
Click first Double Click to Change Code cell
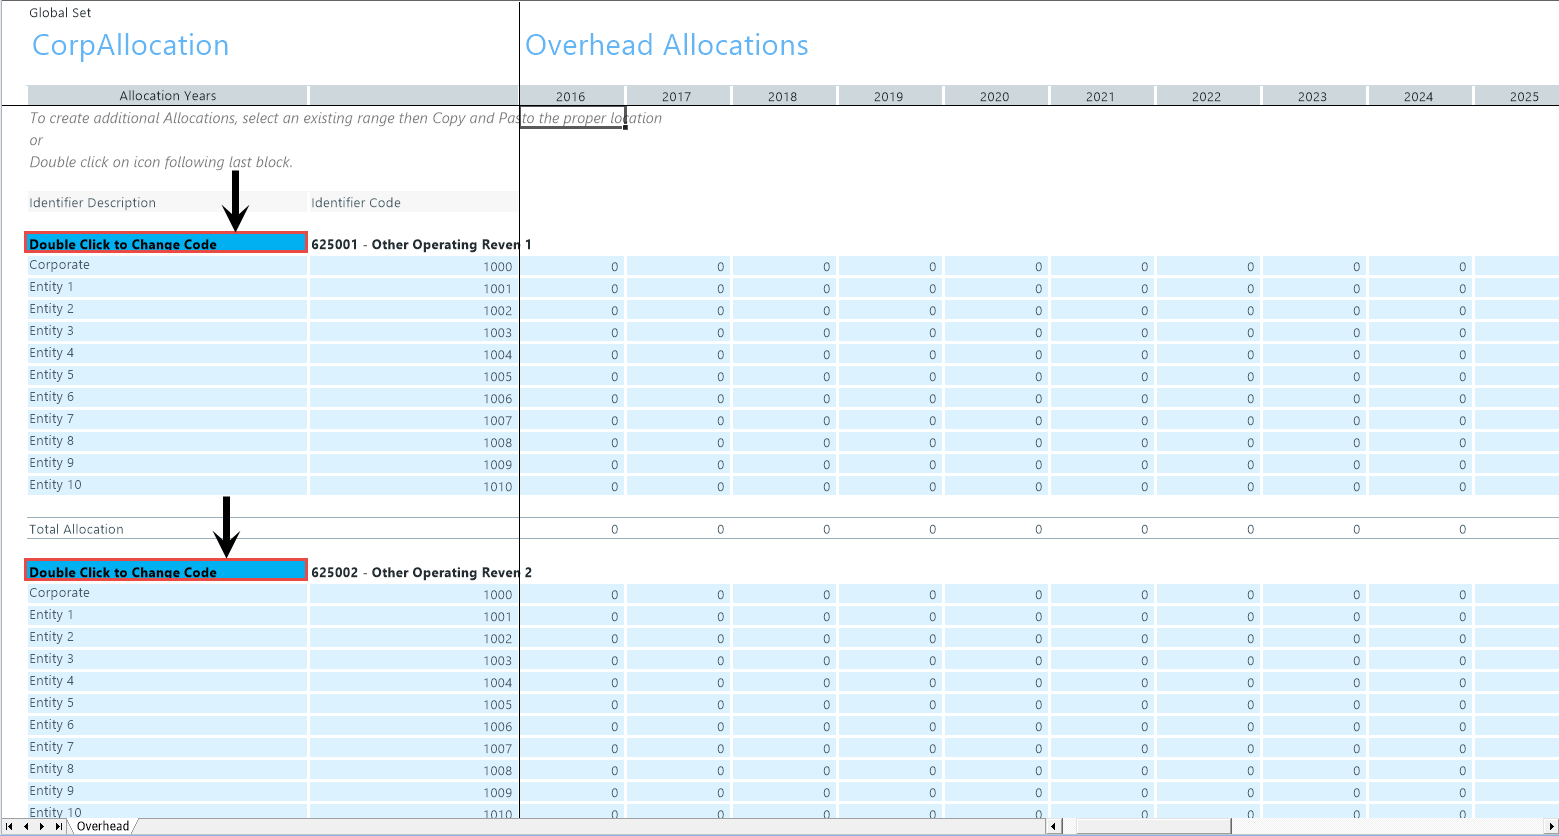[166, 243]
